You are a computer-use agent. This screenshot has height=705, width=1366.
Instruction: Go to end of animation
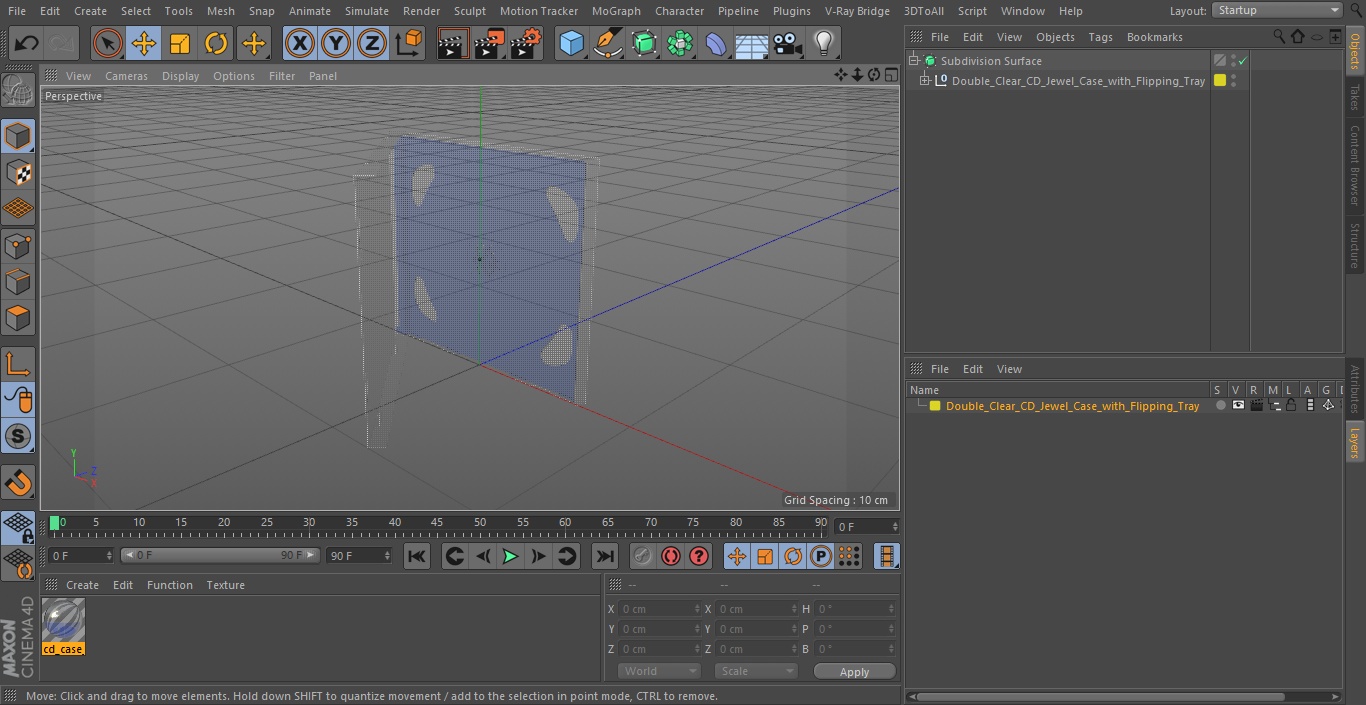(x=604, y=556)
